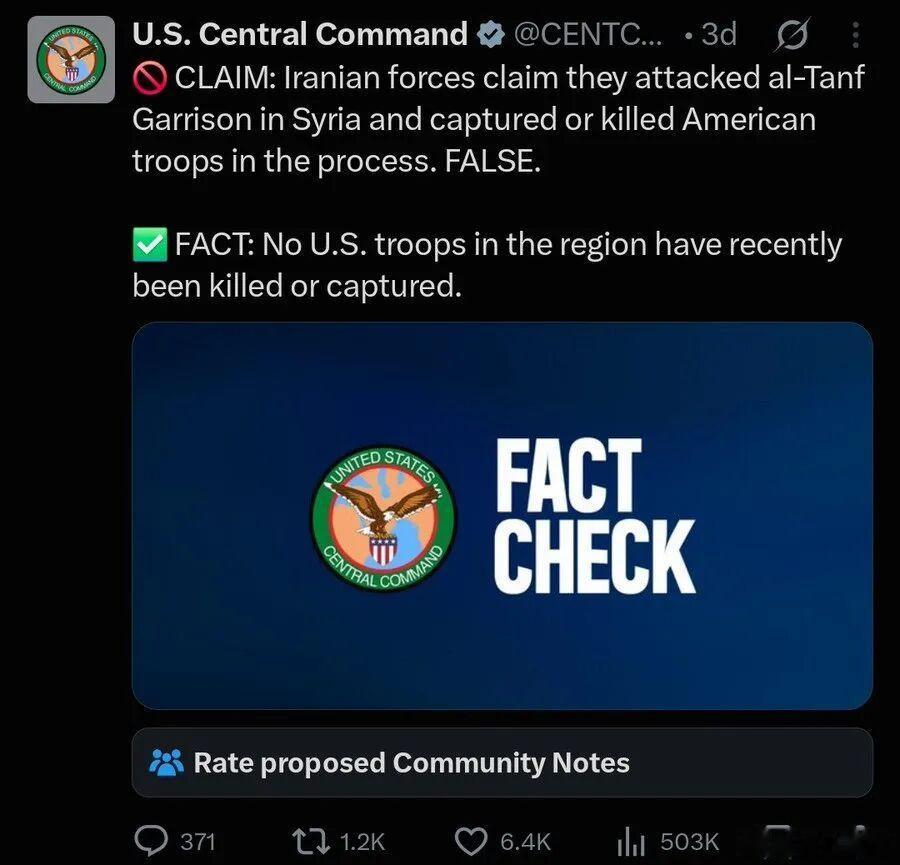Open U.S. Central Command profile avatar
The image size is (900, 865).
71,59
